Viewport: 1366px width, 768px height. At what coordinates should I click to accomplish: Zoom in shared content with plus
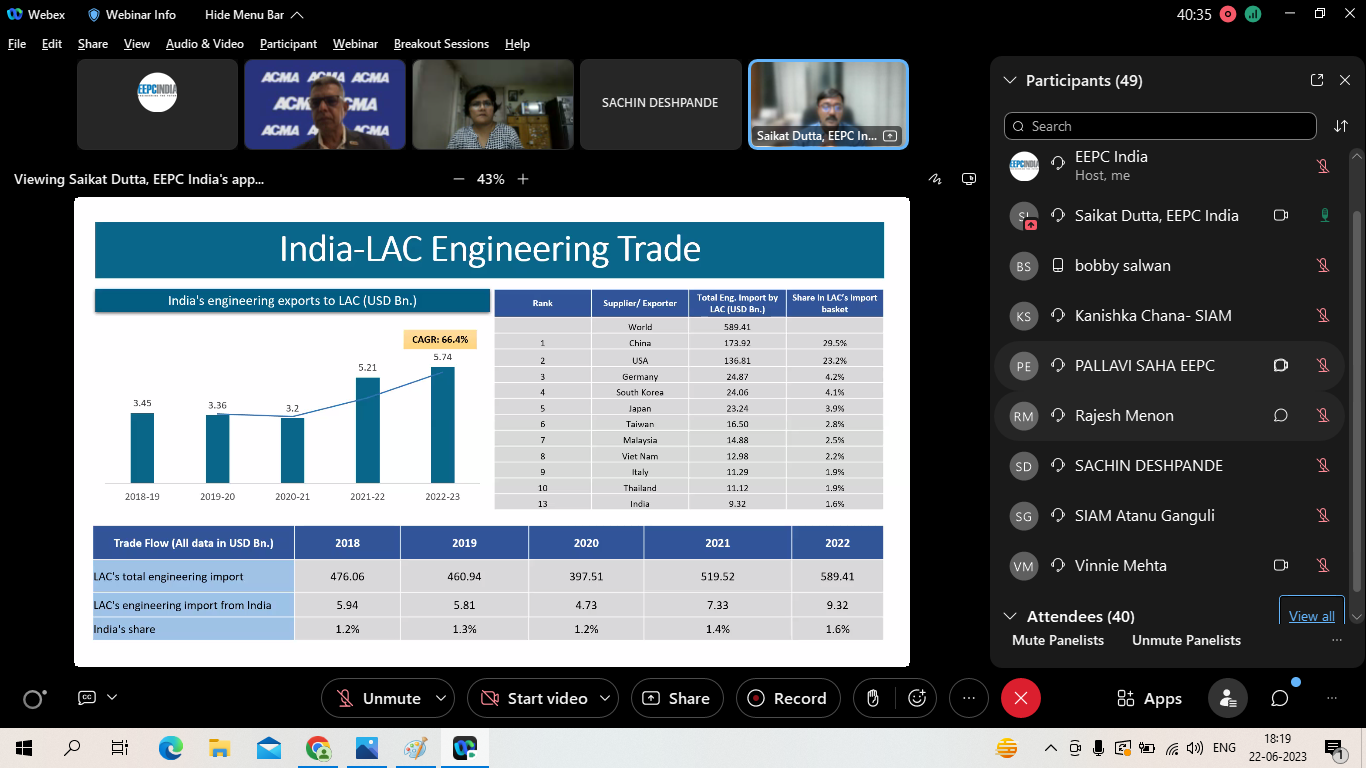point(523,179)
